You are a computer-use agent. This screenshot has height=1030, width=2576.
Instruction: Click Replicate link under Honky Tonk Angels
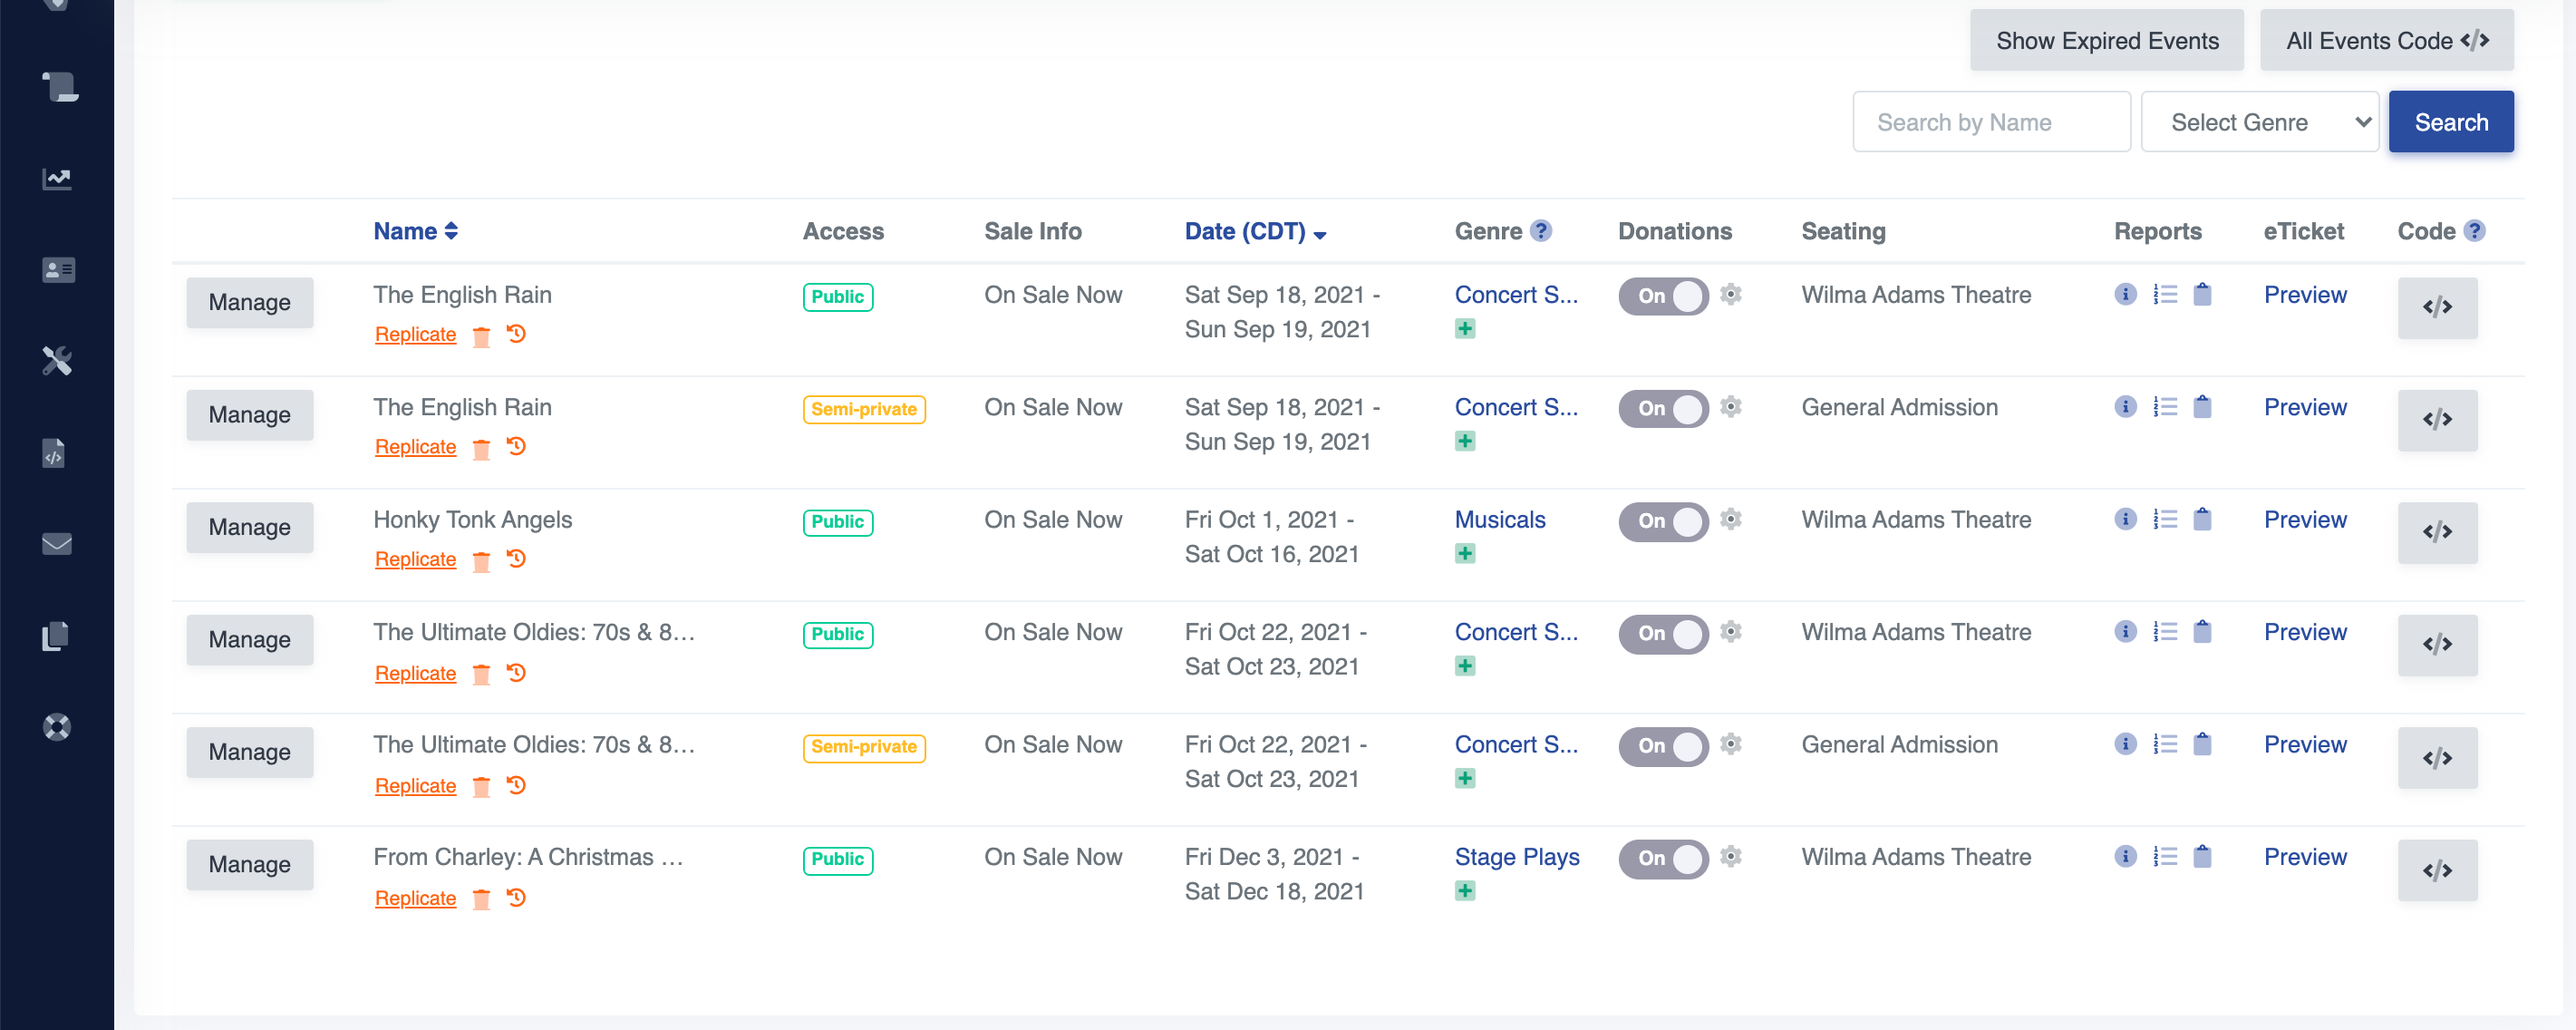[x=415, y=559]
